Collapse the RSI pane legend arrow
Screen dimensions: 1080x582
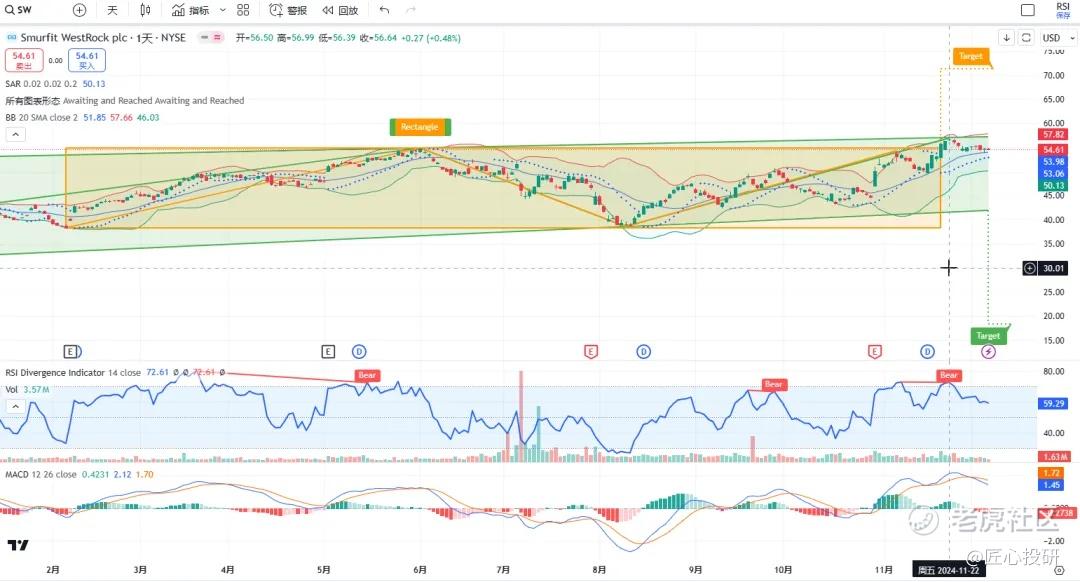tap(15, 406)
